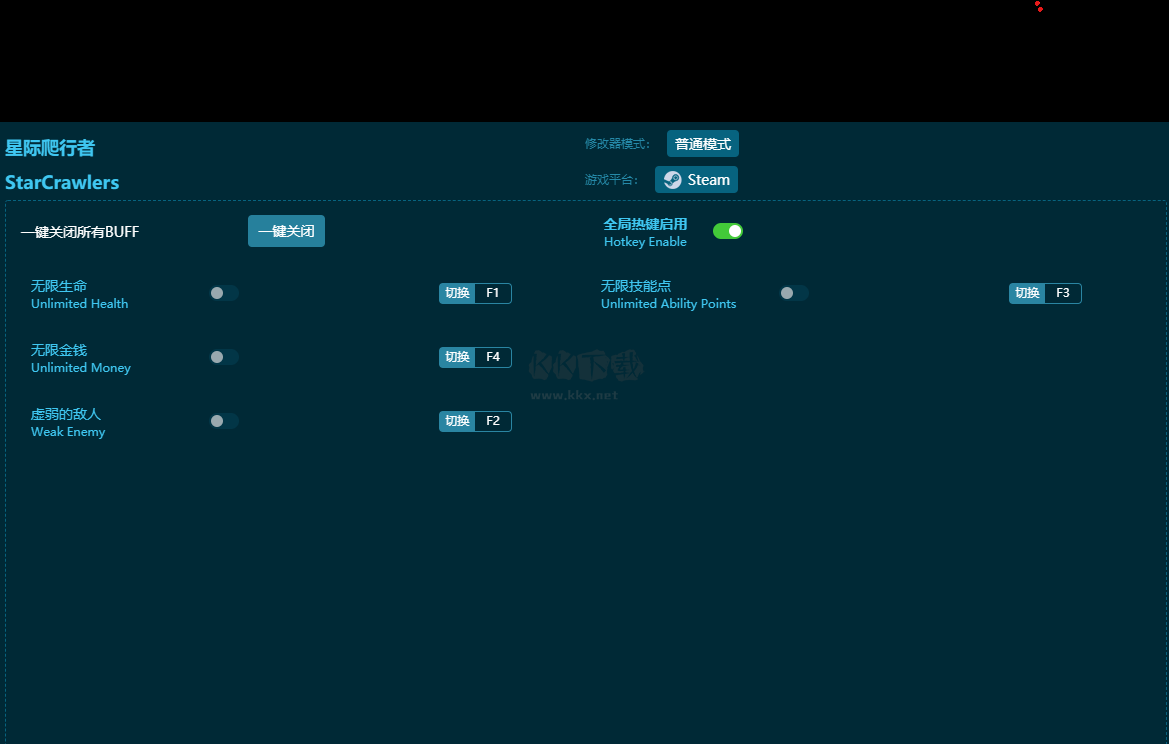The height and width of the screenshot is (744, 1169).
Task: Click the StarCrawlers title text
Action: 62,183
